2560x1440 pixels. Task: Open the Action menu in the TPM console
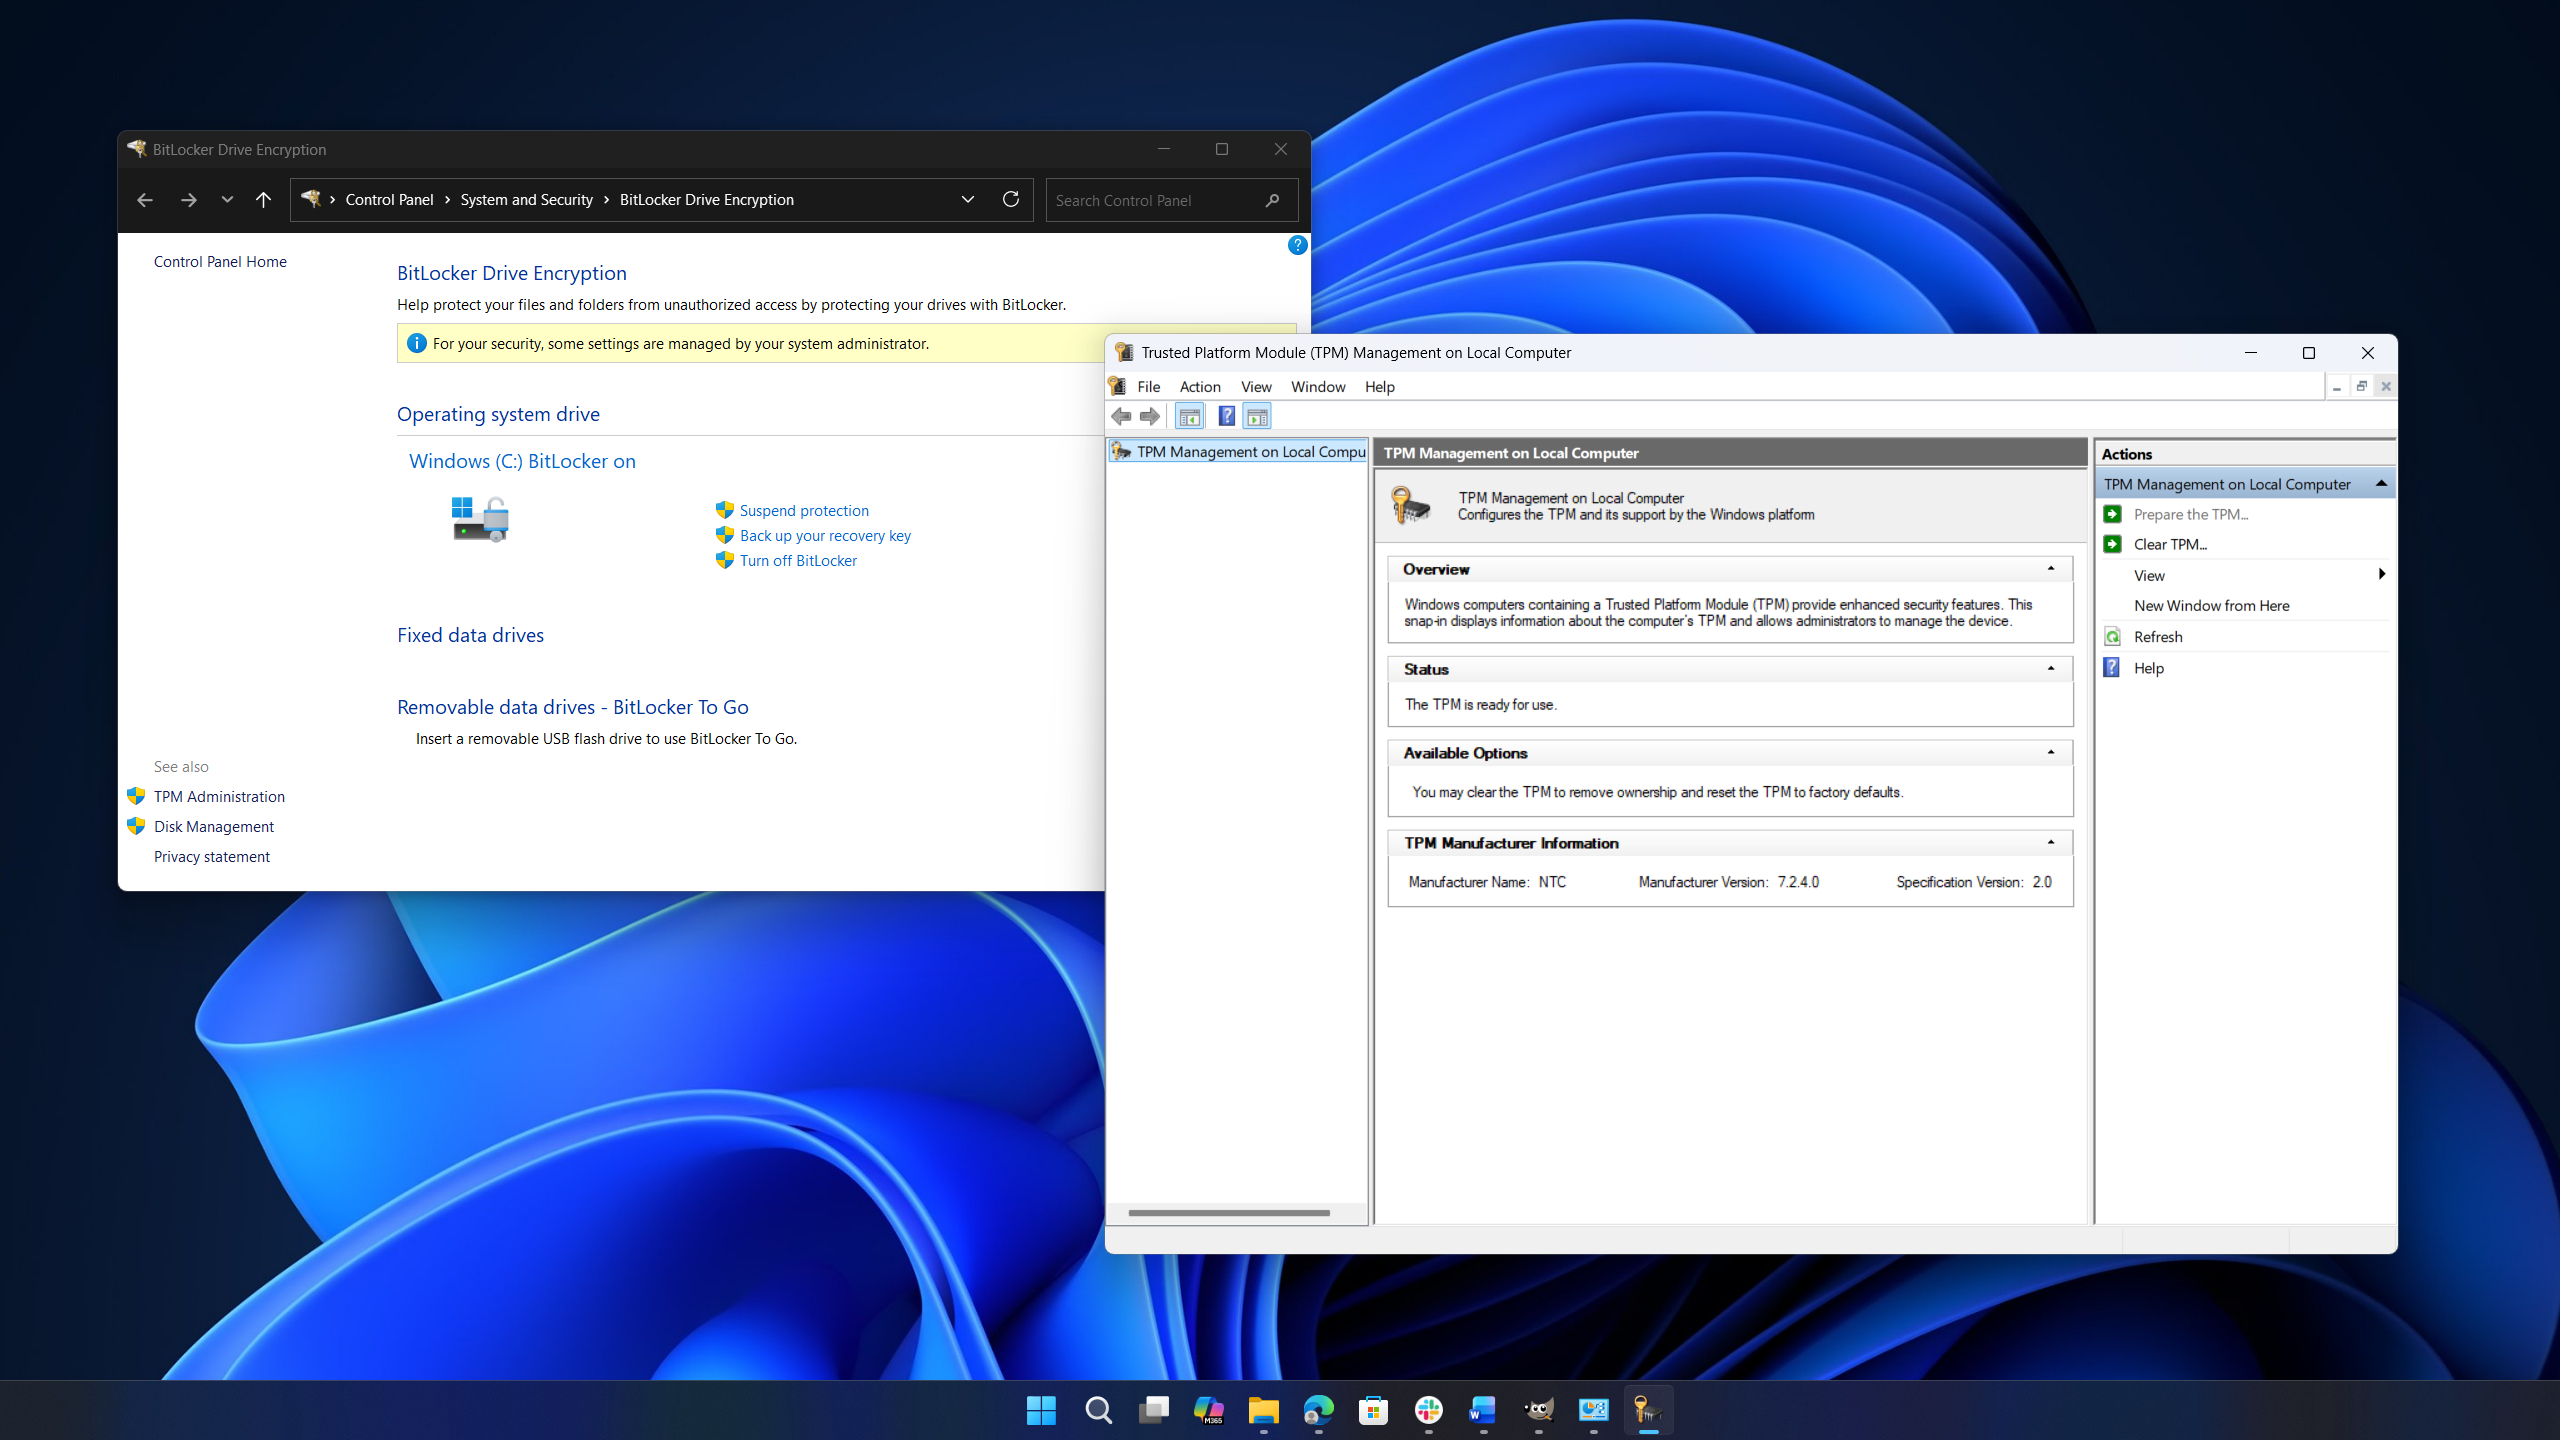1199,387
